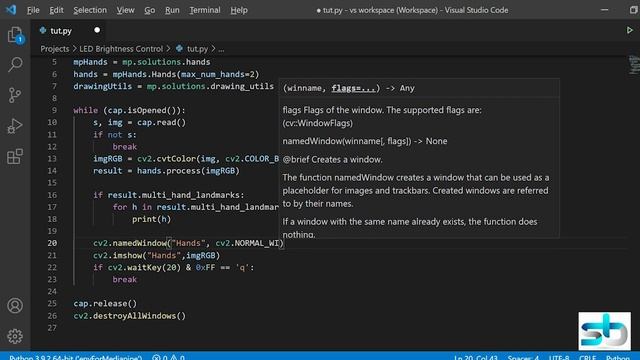Screen dimensions: 640x360
Task: Open the Accounts menu icon
Action: pyautogui.click(x=15, y=305)
